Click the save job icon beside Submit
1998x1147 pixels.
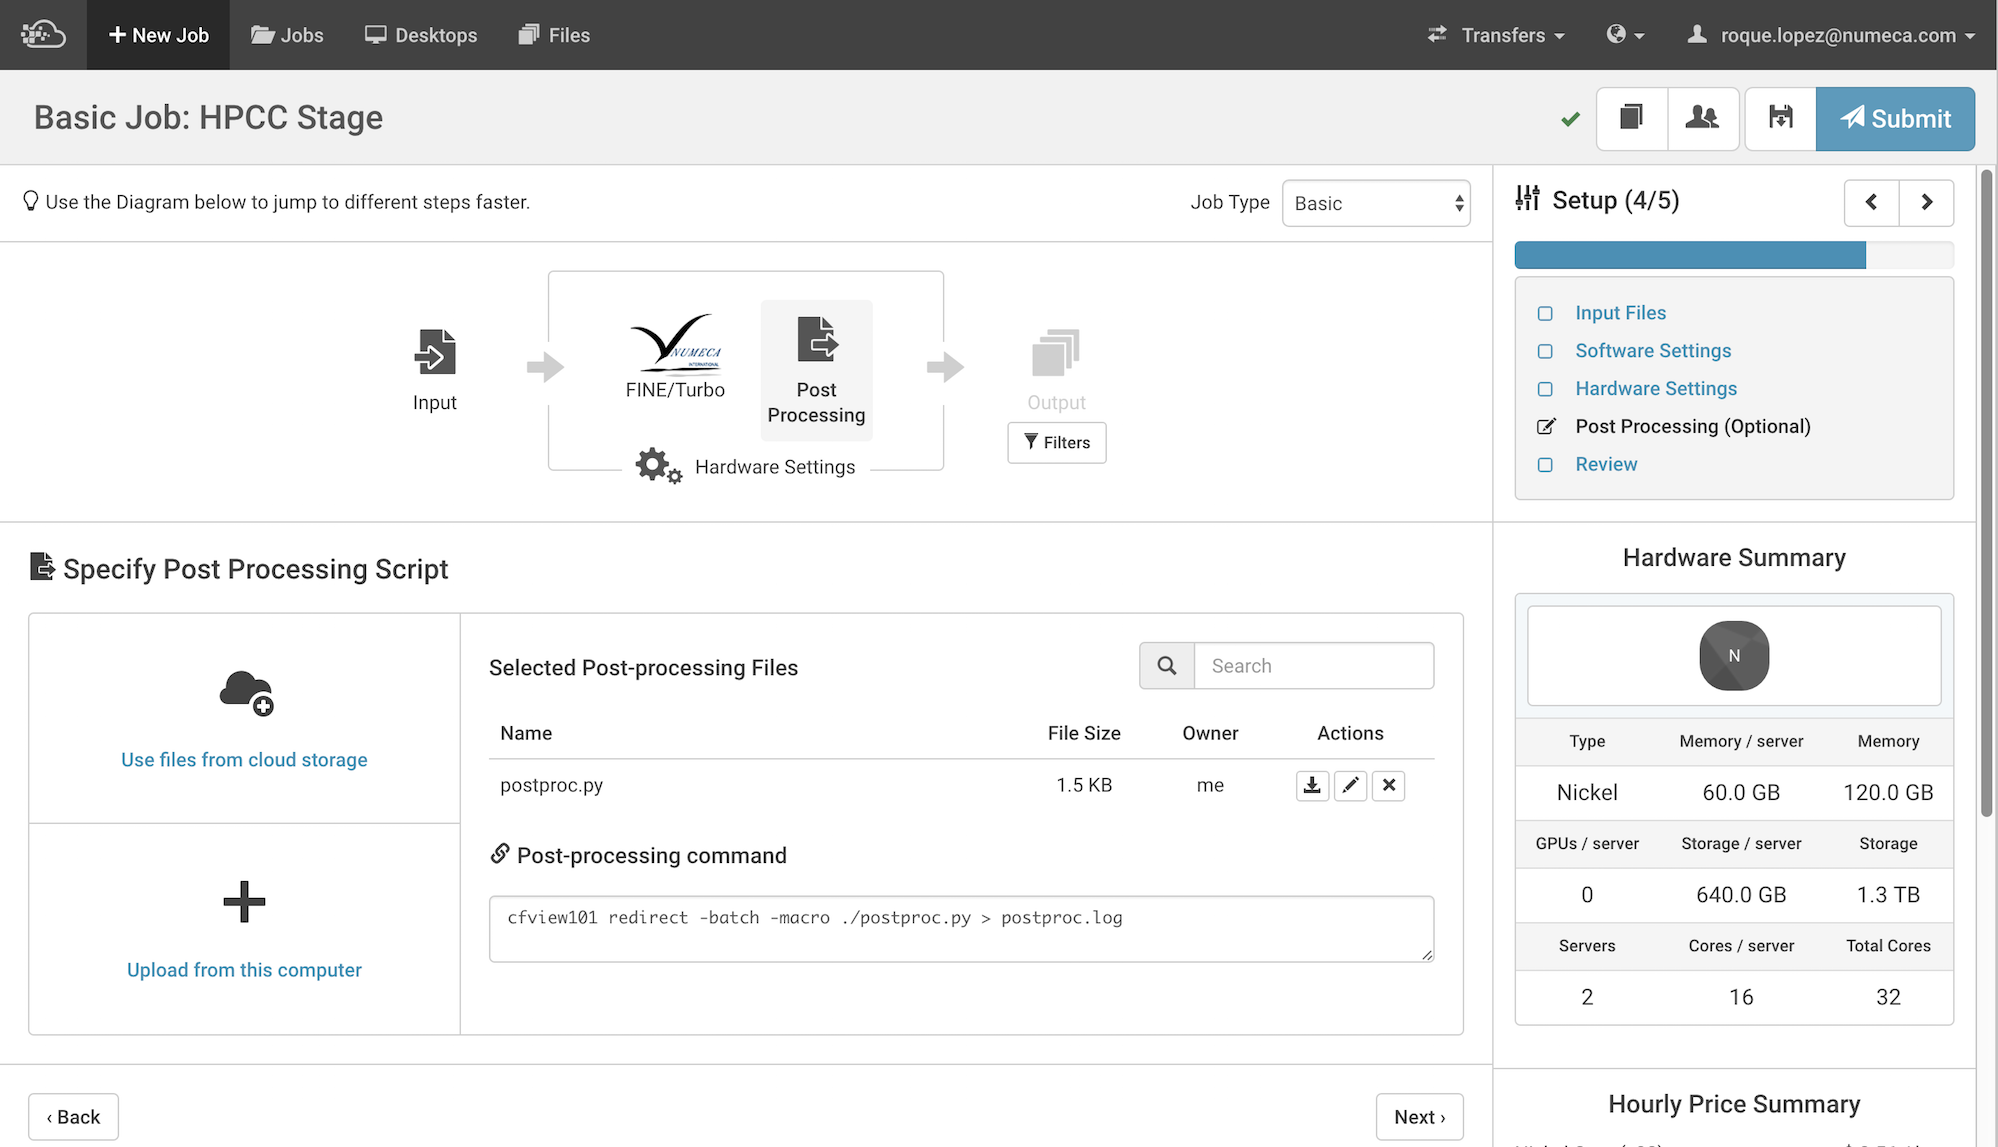click(x=1780, y=118)
